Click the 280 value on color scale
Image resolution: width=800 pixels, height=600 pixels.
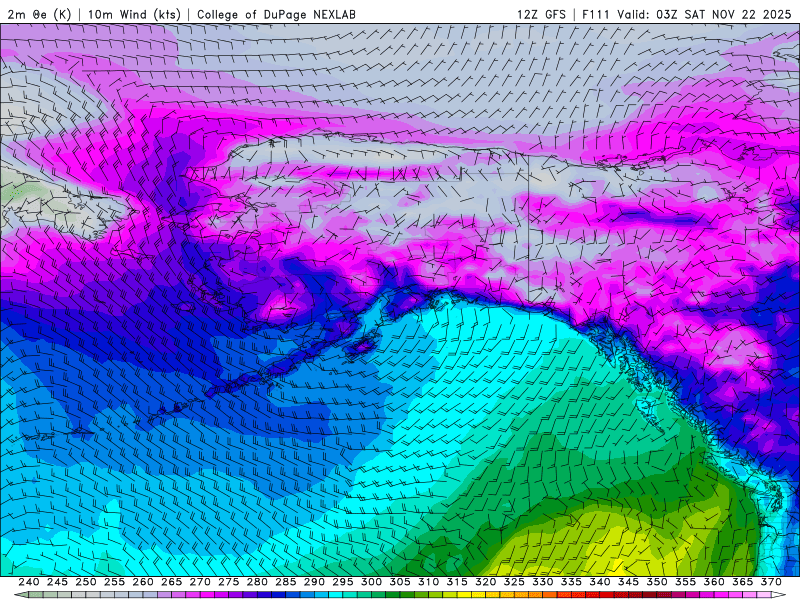[257, 582]
